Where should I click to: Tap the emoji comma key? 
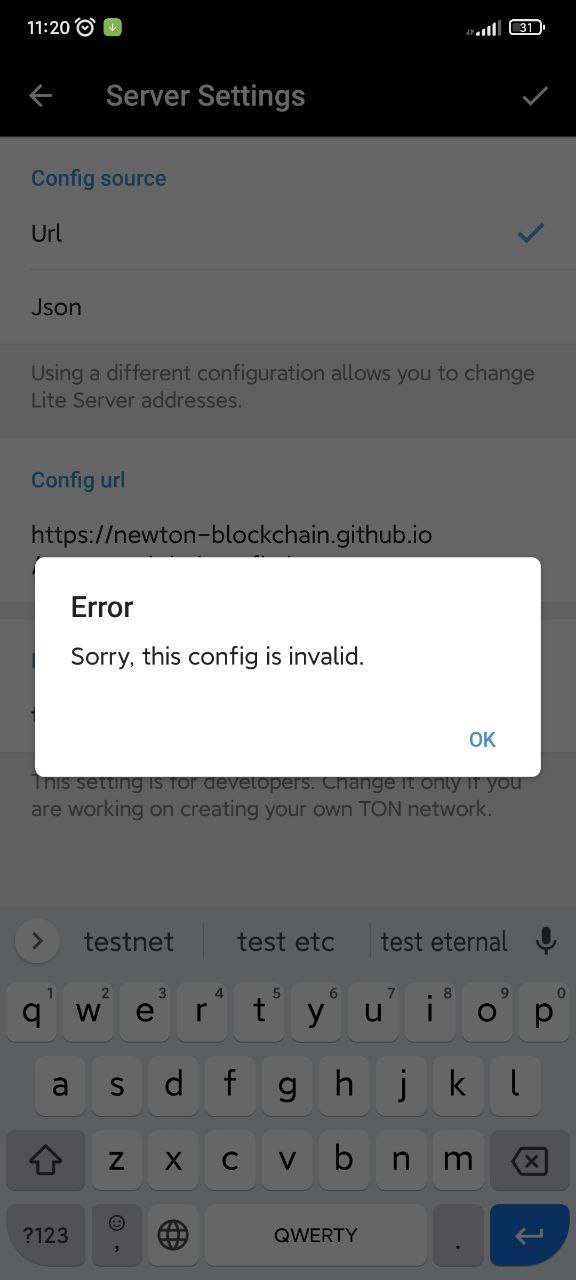coord(117,1235)
